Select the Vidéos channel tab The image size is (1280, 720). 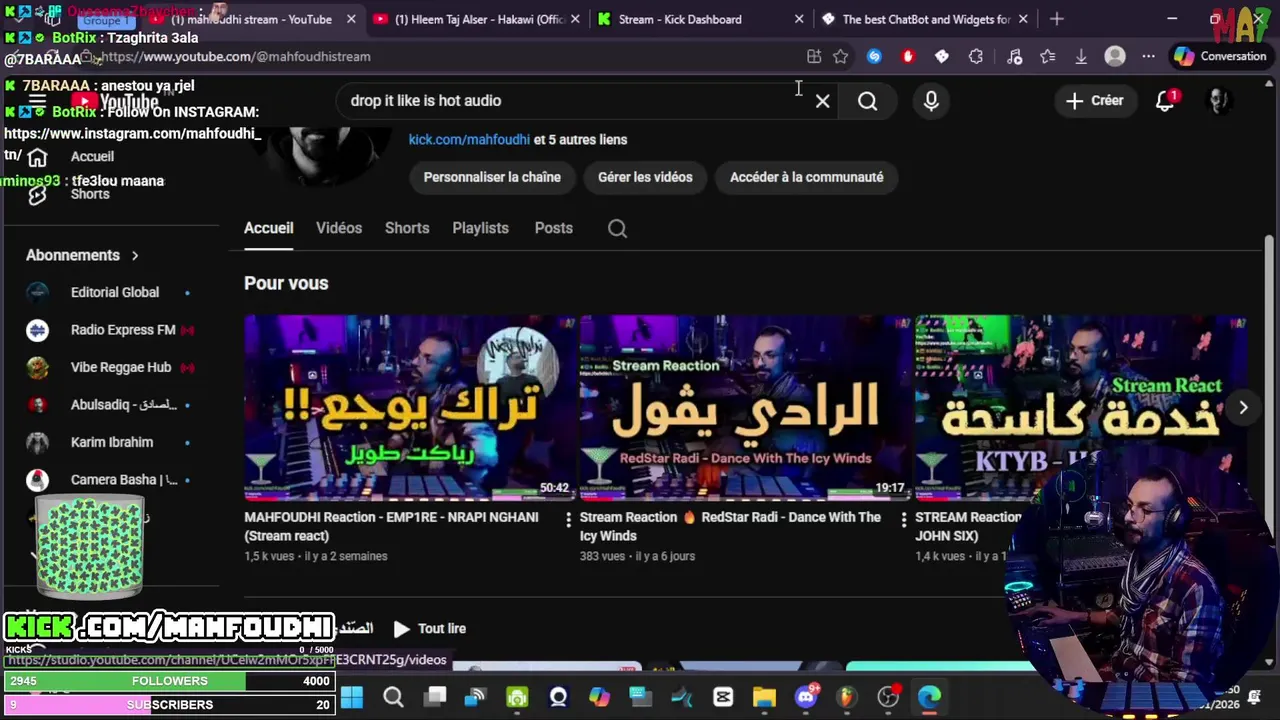(x=339, y=228)
